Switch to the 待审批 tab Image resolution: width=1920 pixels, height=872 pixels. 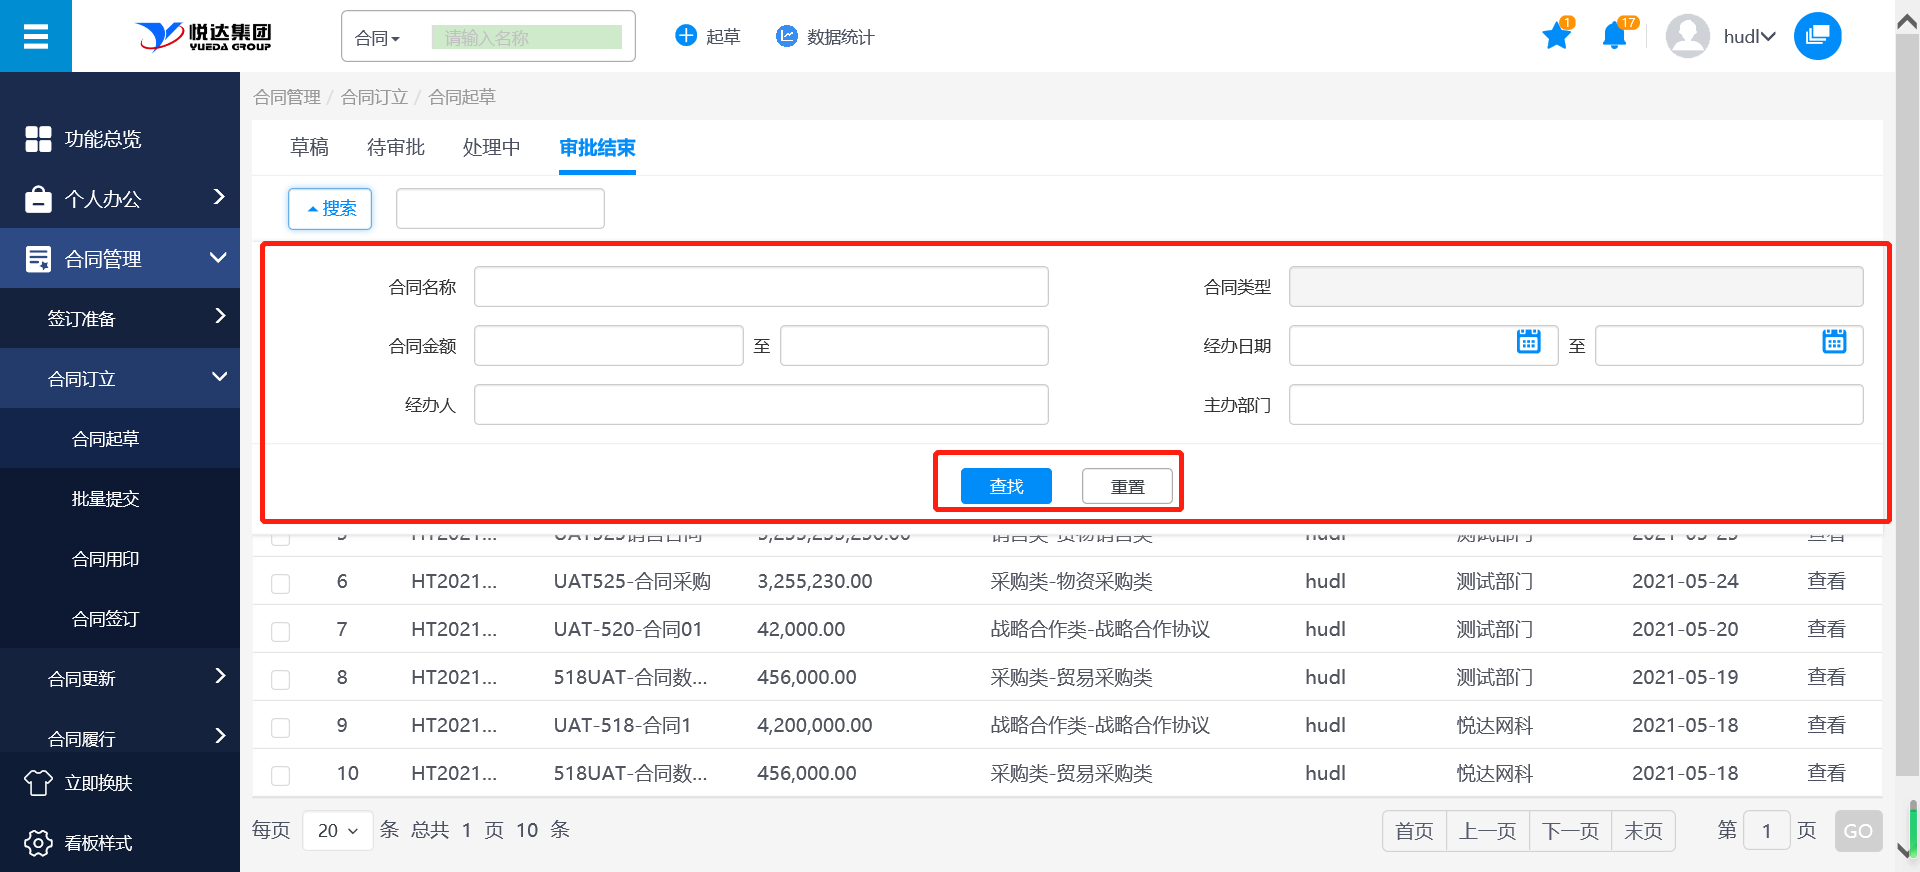396,148
